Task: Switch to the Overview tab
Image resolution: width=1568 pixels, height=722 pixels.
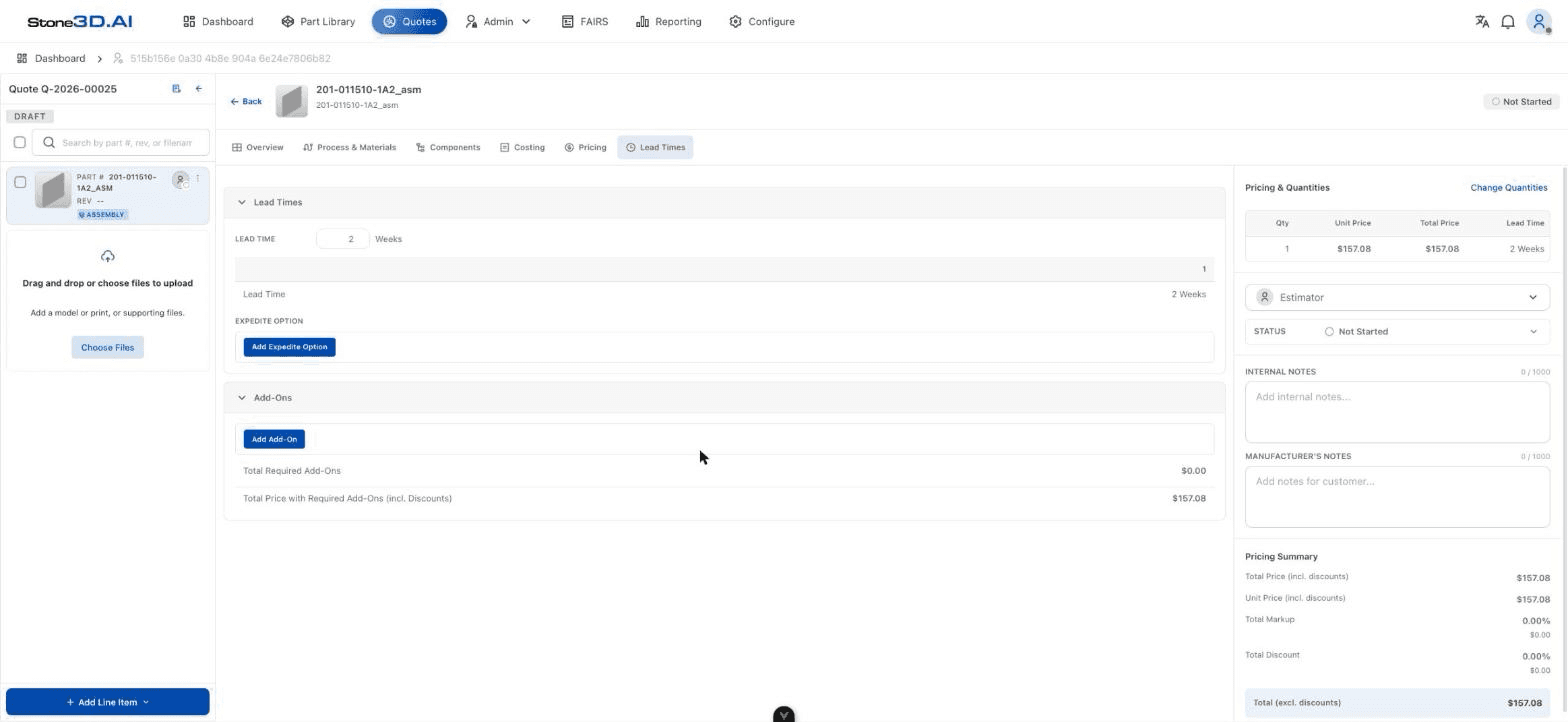Action: point(258,147)
